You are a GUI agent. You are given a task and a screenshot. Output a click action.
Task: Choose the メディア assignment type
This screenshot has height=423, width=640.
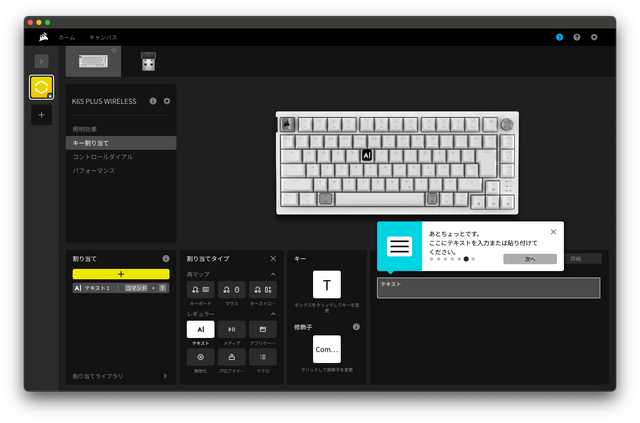[232, 329]
